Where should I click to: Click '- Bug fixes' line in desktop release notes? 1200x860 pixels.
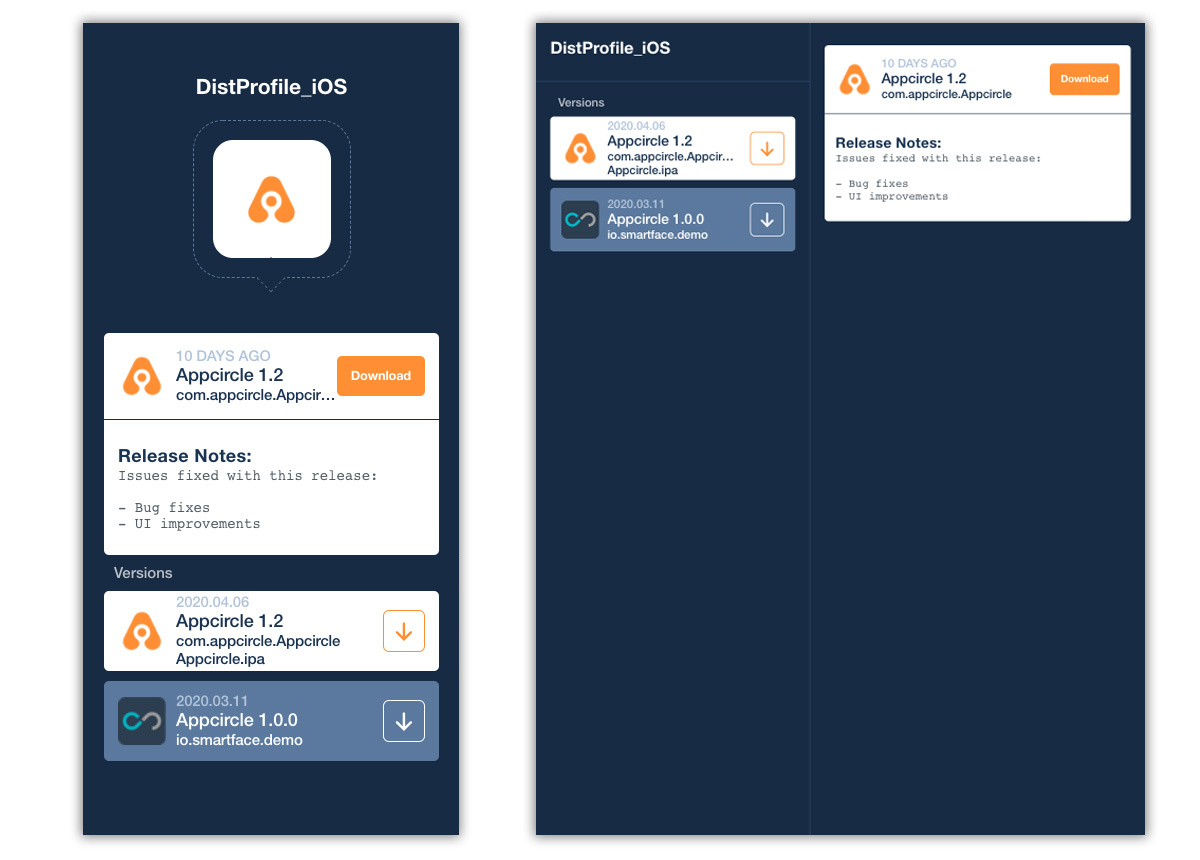click(872, 184)
